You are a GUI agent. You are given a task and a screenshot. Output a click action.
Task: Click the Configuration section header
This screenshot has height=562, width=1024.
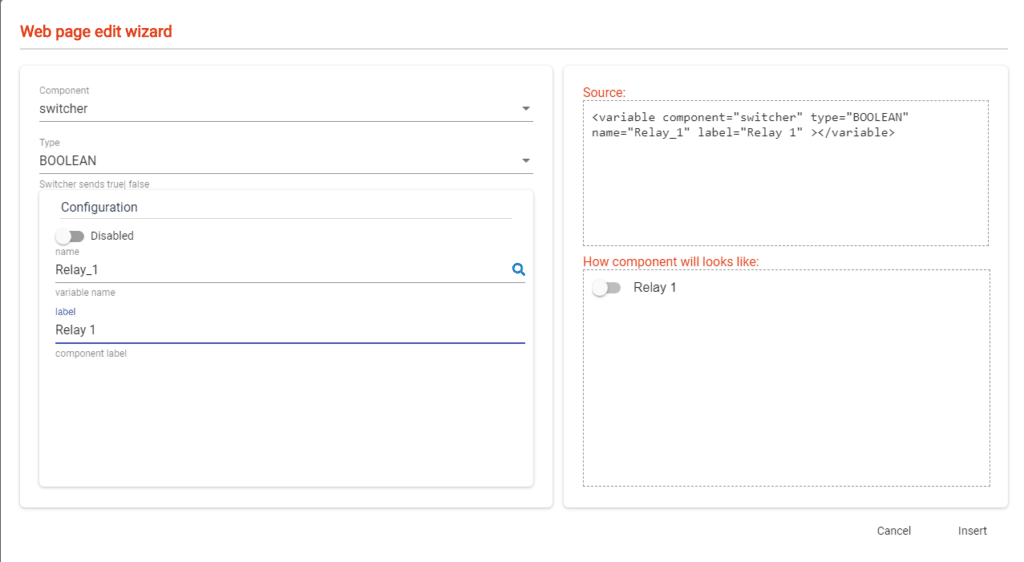[99, 207]
